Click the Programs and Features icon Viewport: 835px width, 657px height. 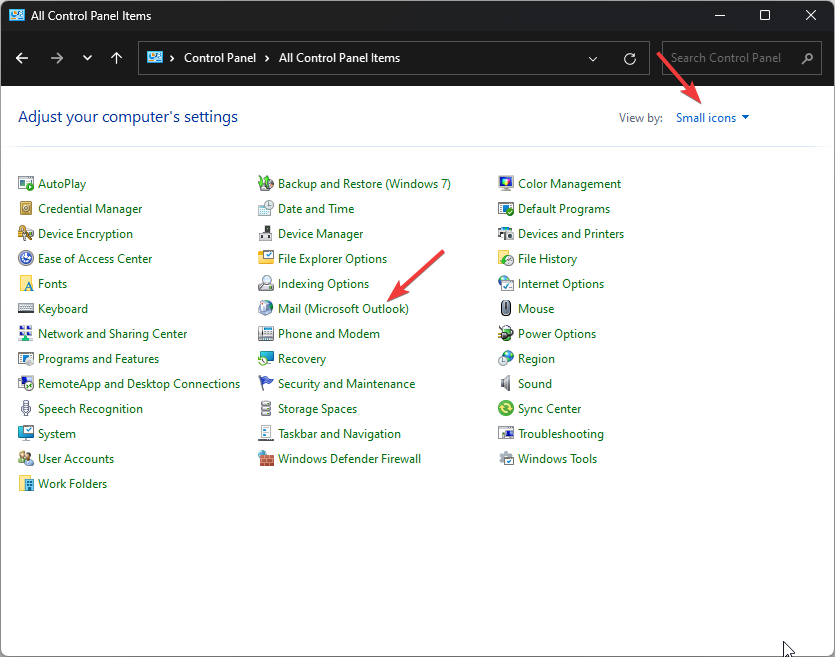click(x=26, y=359)
